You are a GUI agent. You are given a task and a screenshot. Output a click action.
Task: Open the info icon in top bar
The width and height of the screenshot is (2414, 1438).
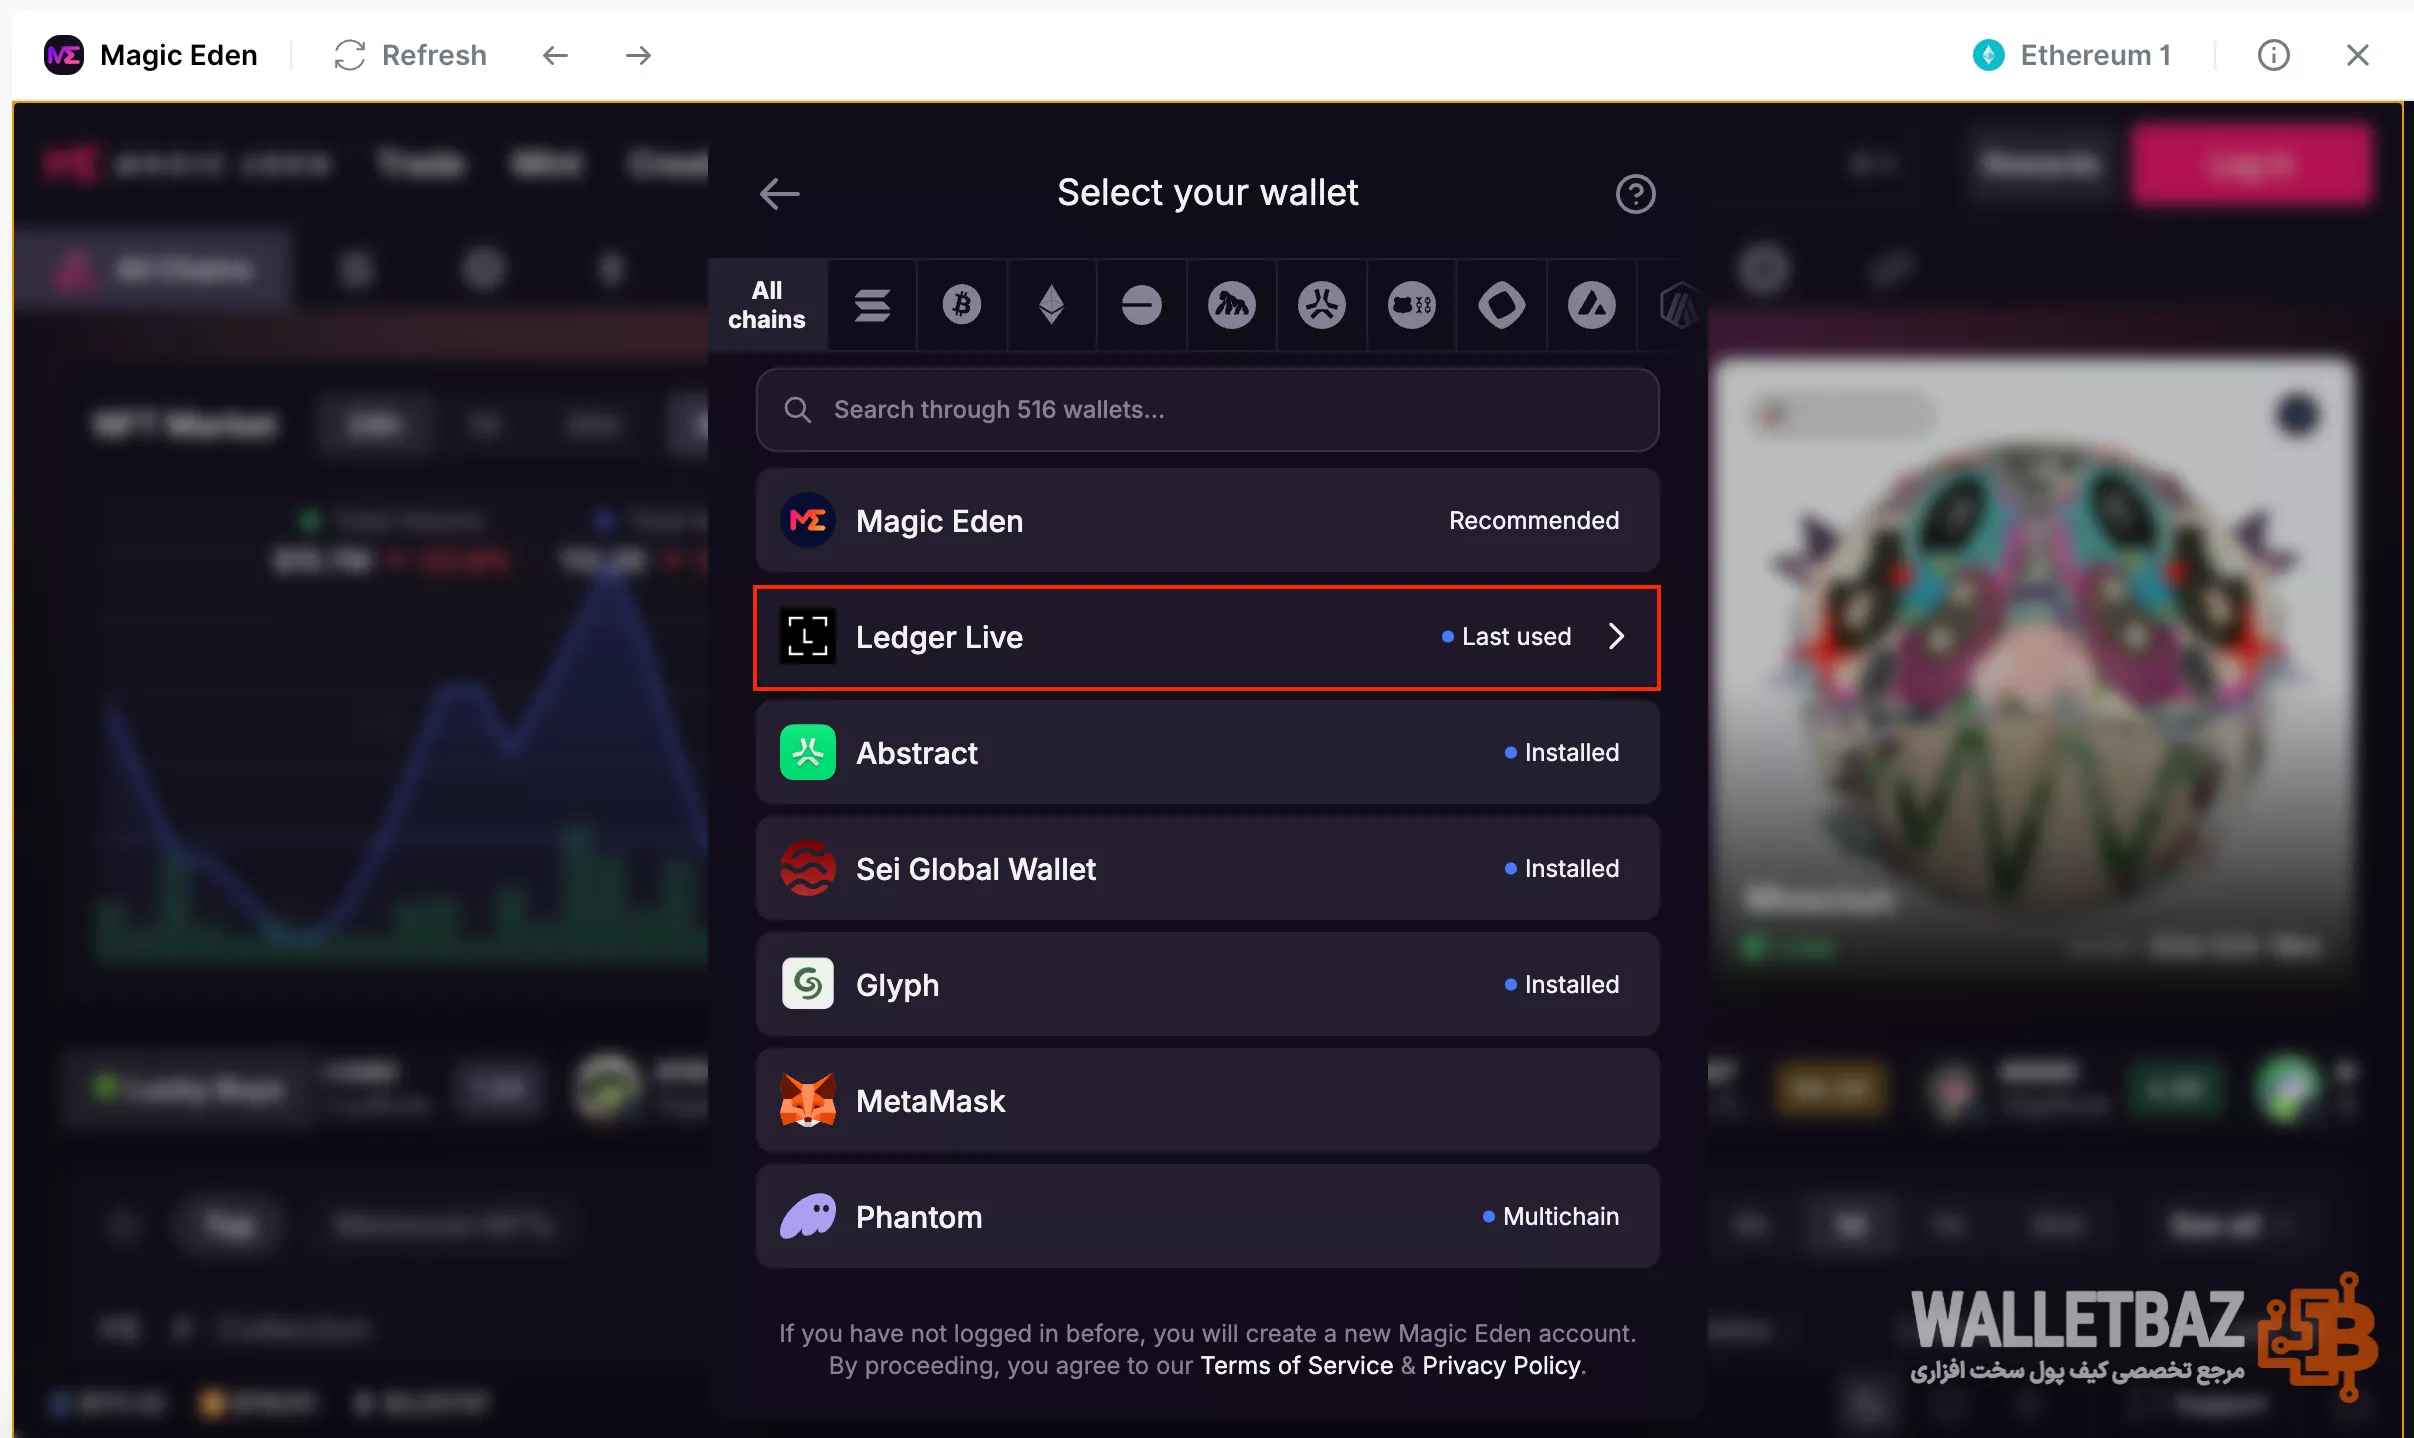pos(2273,55)
